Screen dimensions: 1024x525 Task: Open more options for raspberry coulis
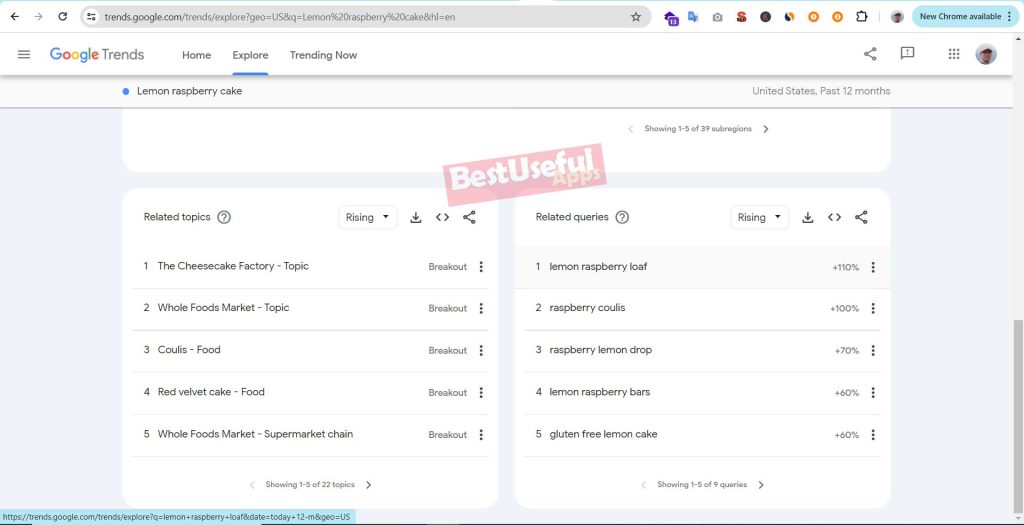[873, 308]
